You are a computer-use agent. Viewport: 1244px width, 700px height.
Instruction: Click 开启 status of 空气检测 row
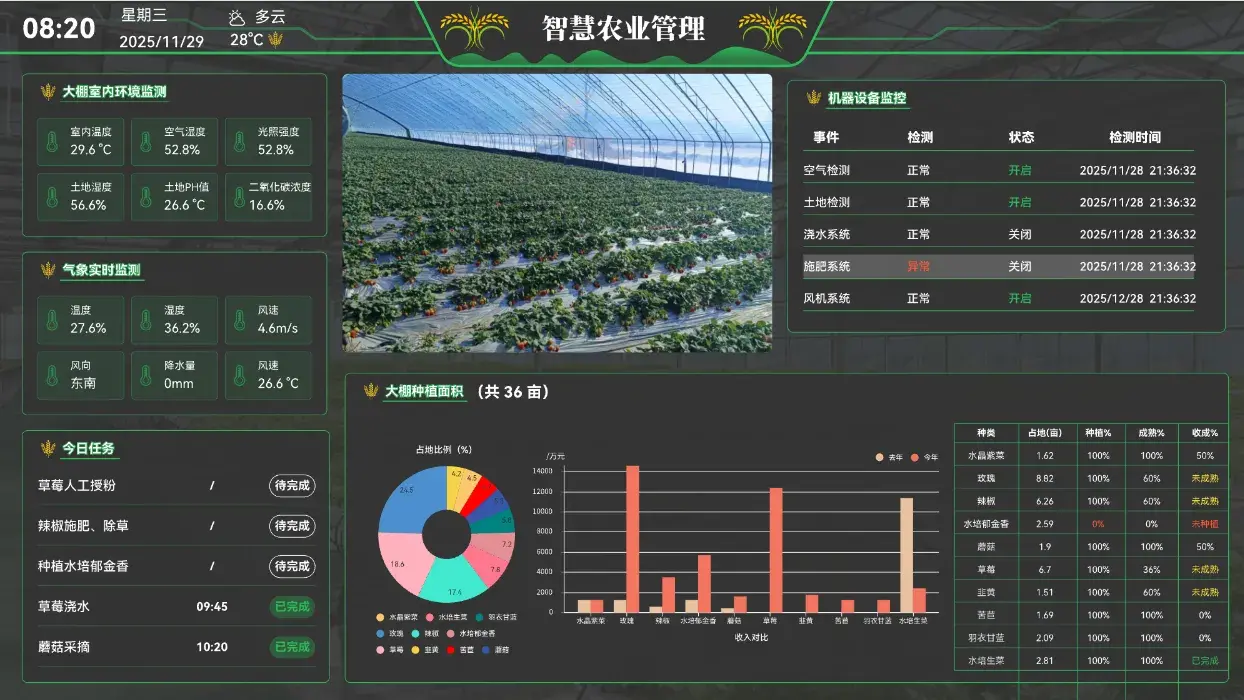point(1019,171)
